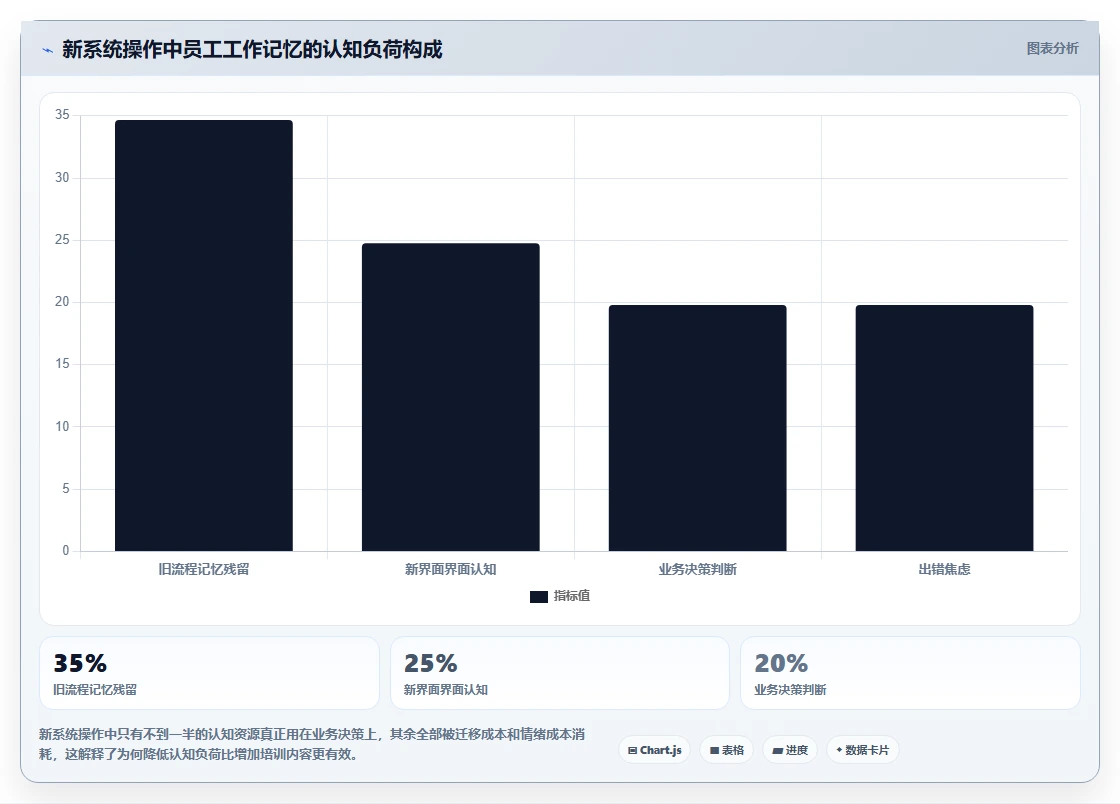Screen dimensions: 1120x804
Task: Select the 数据卡片 tag
Action: pos(863,750)
